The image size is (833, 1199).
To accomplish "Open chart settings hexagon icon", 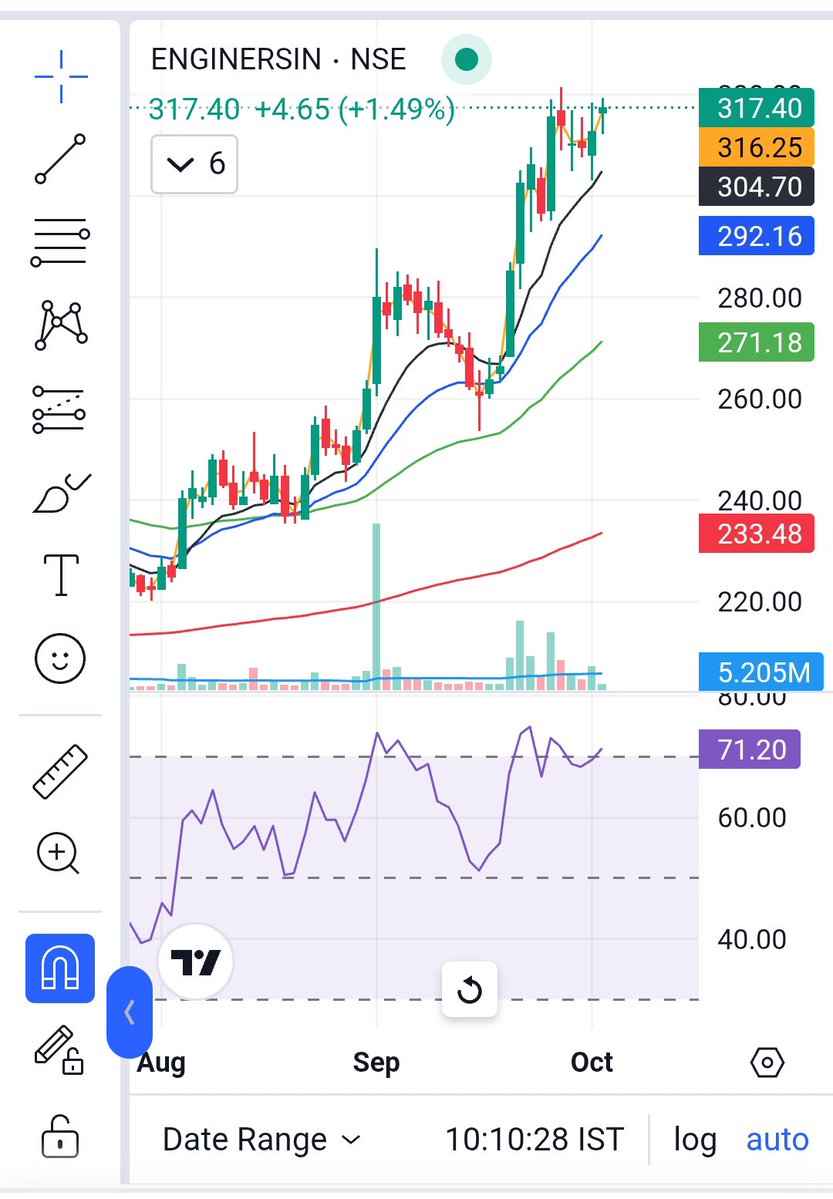I will (767, 1062).
